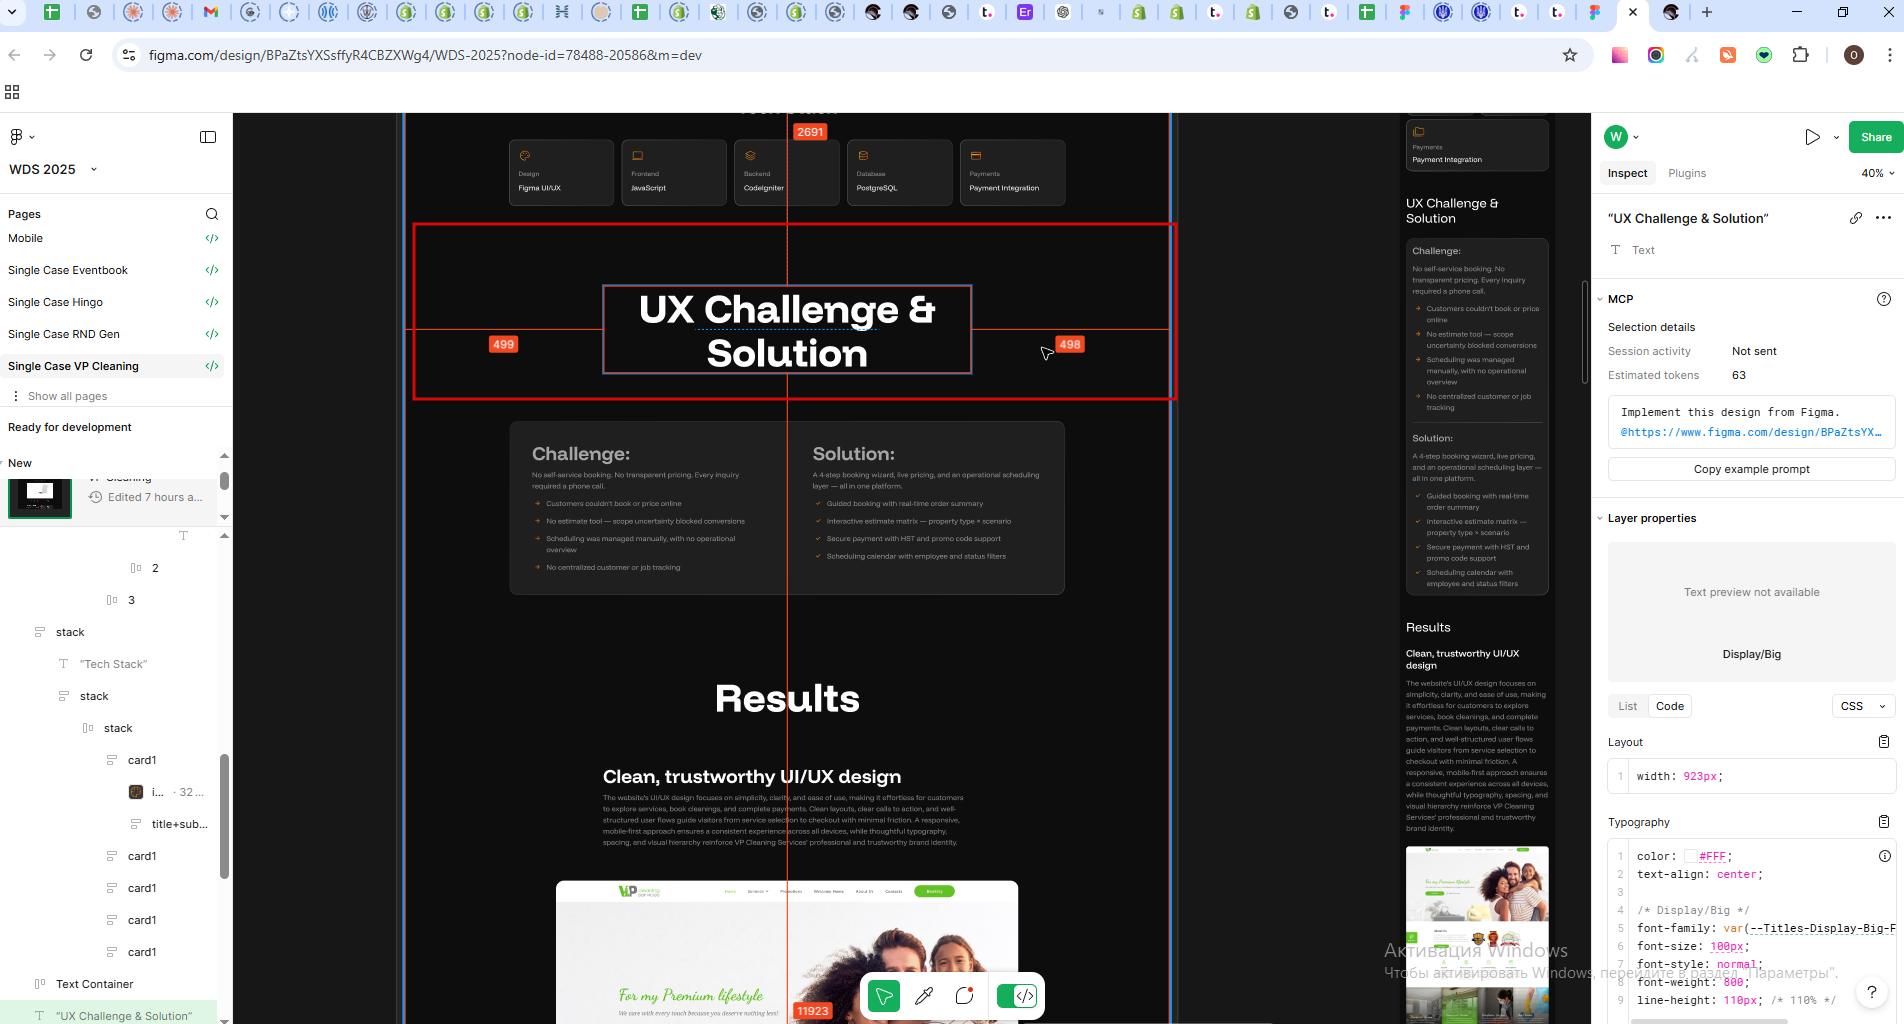This screenshot has width=1904, height=1024.
Task: Select the annotation pen tool
Action: pyautogui.click(x=924, y=996)
